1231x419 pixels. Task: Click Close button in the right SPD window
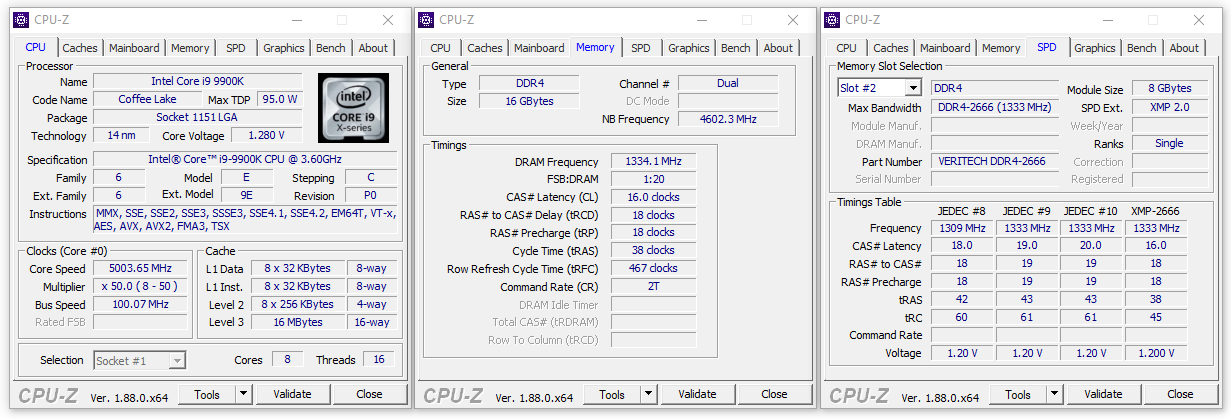coord(1180,394)
